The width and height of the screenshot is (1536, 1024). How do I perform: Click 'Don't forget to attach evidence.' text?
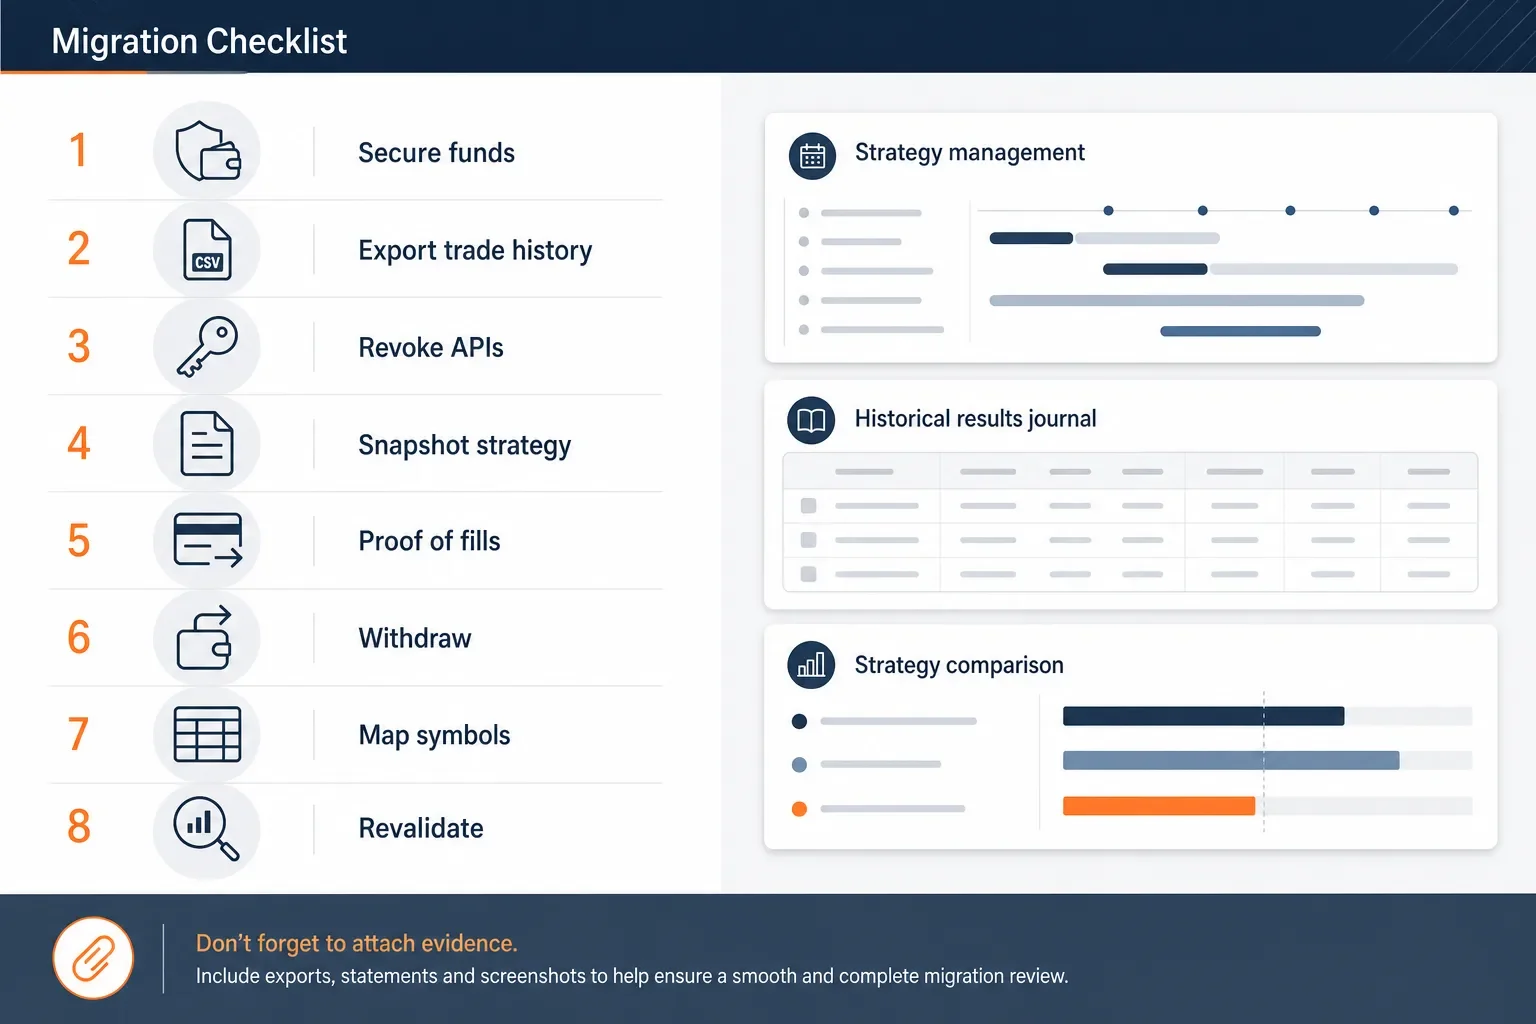pyautogui.click(x=356, y=943)
